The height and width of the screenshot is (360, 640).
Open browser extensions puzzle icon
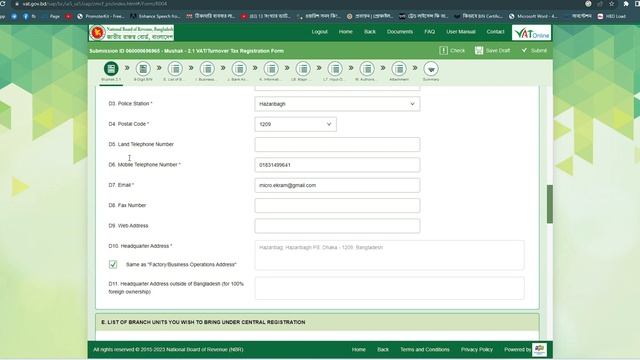click(626, 4)
